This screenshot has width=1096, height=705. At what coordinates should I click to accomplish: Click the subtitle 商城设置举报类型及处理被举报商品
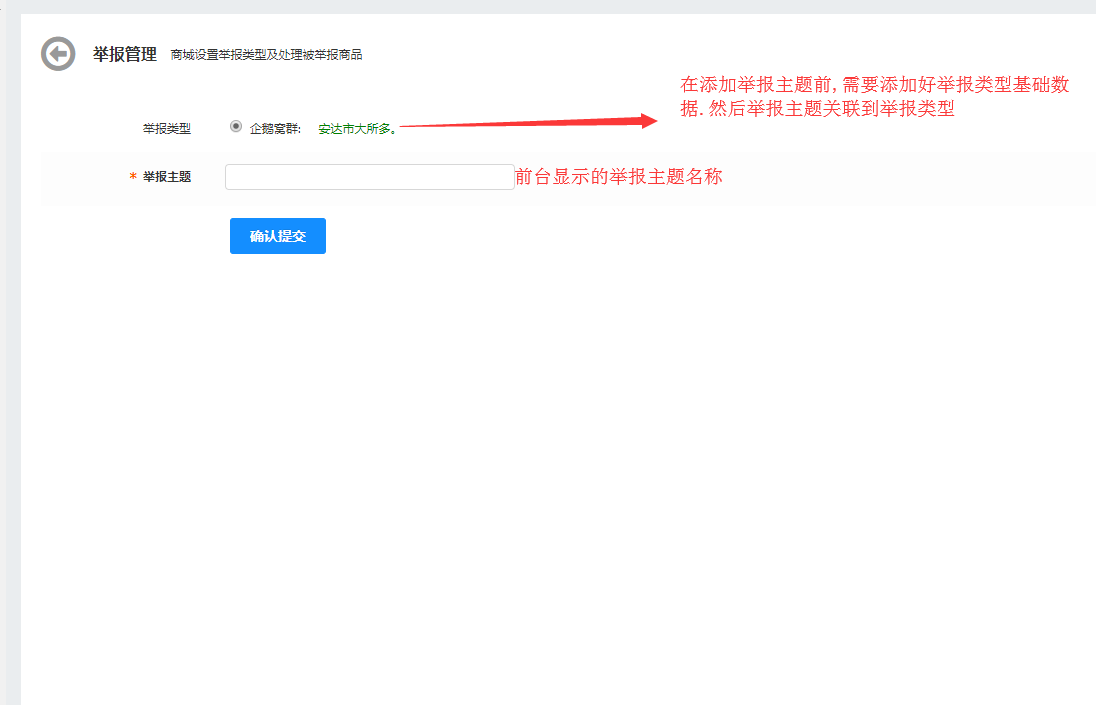point(266,55)
